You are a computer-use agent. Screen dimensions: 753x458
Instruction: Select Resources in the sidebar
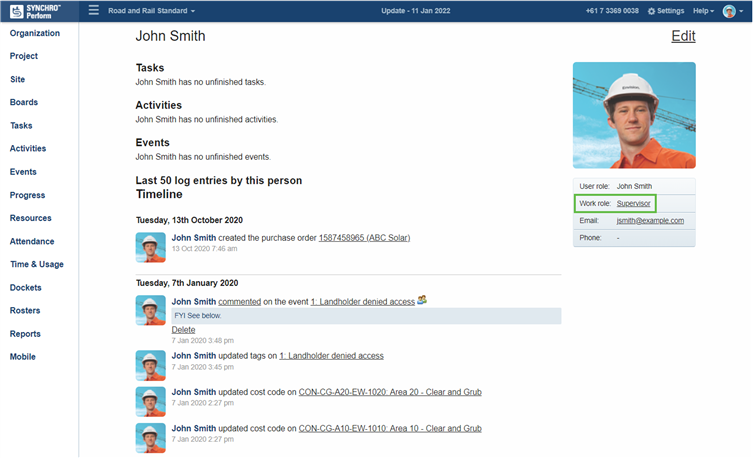tap(30, 218)
